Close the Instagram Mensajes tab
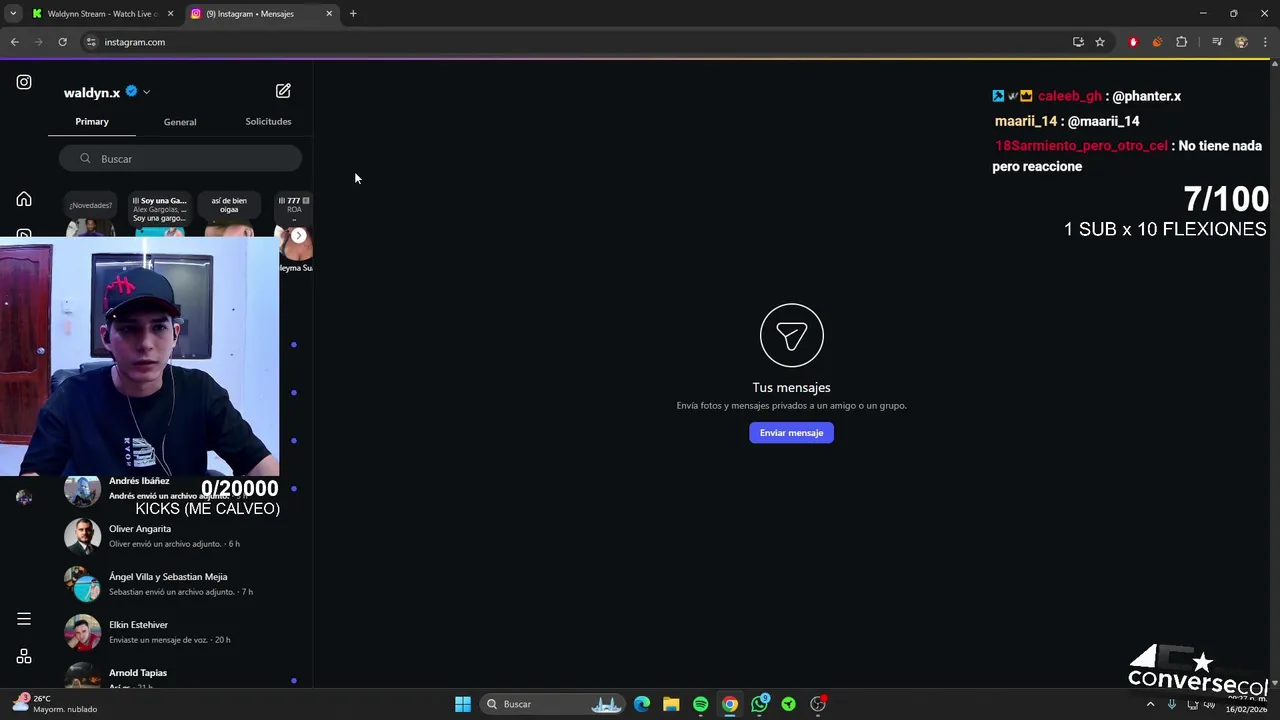 click(x=329, y=14)
